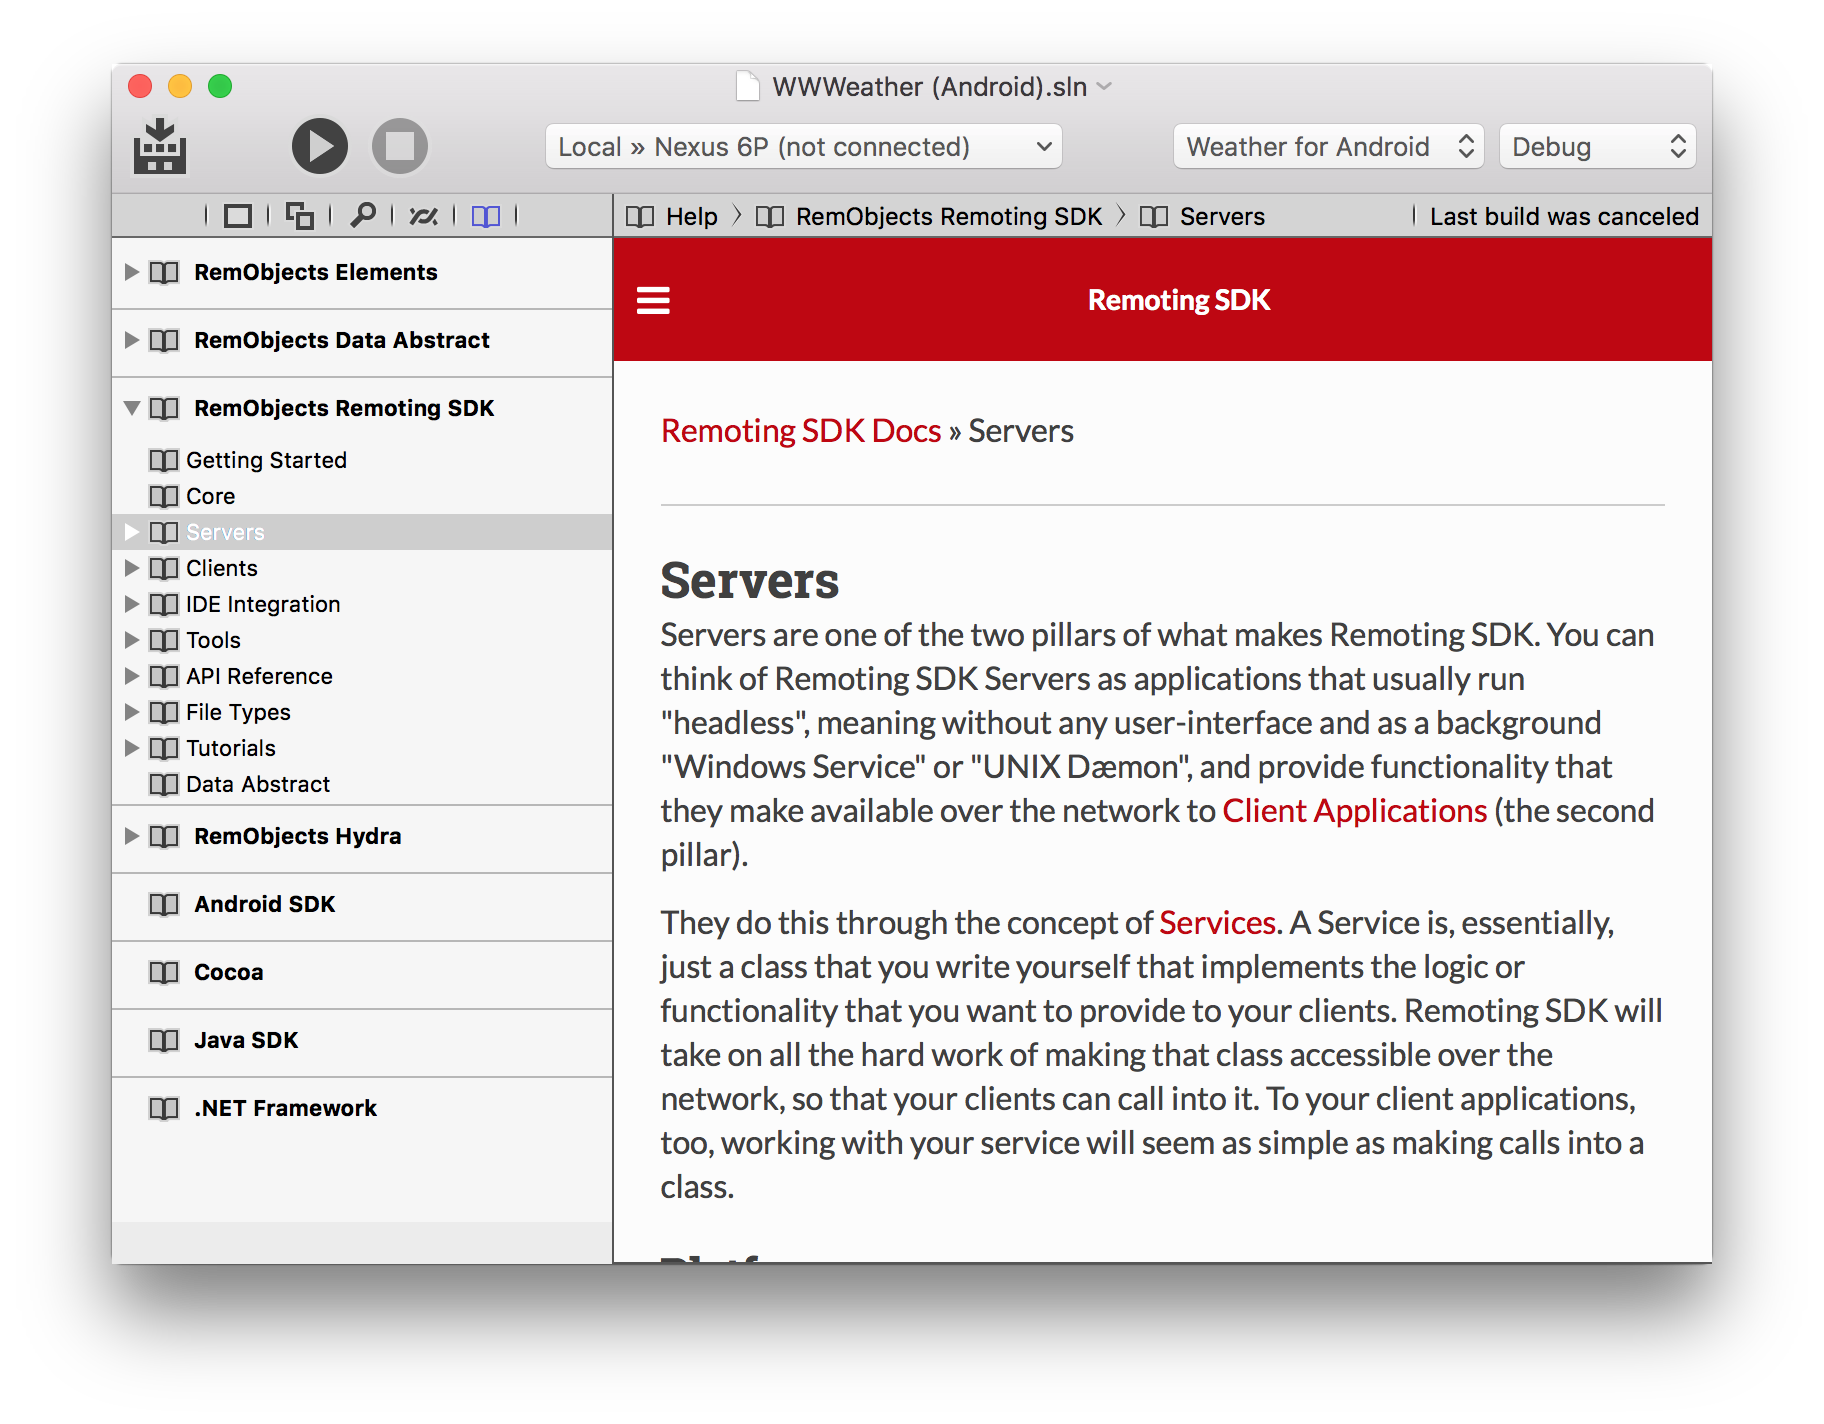Expand the API Reference tree item
This screenshot has height=1424, width=1824.
tap(131, 676)
